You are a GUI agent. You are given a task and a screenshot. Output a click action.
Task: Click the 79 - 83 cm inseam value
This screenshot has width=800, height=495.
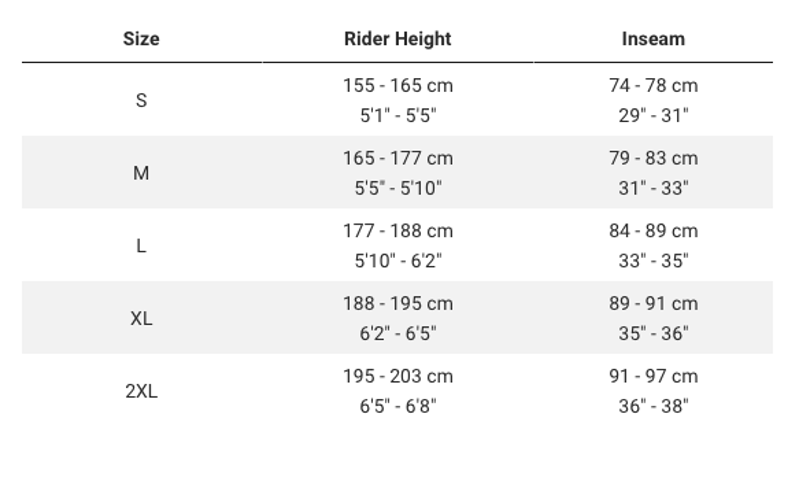653,158
